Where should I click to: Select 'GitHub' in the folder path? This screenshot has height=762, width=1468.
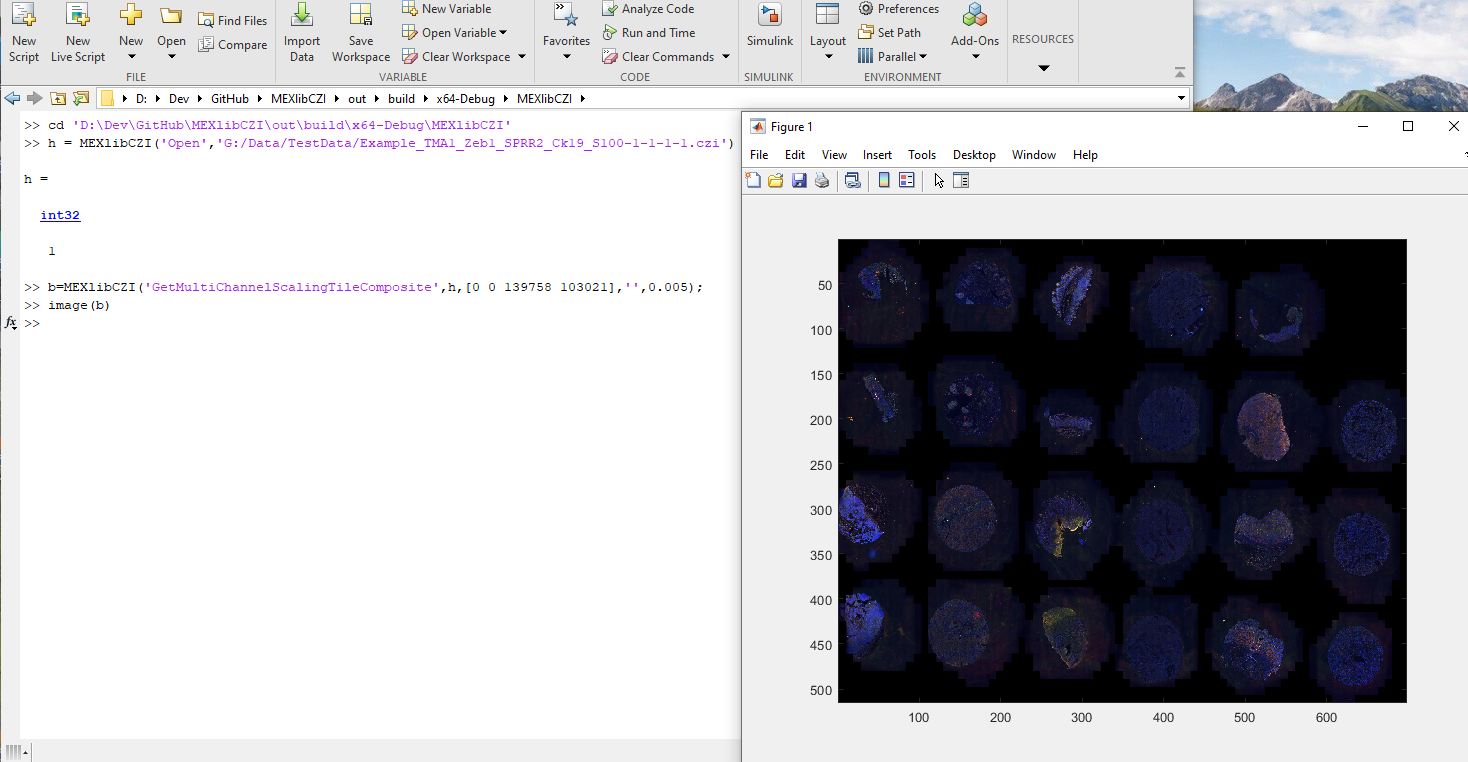coord(230,99)
